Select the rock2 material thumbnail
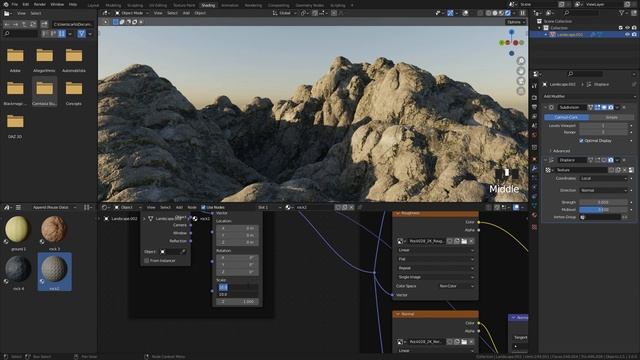The width and height of the screenshot is (640, 360). click(54, 271)
